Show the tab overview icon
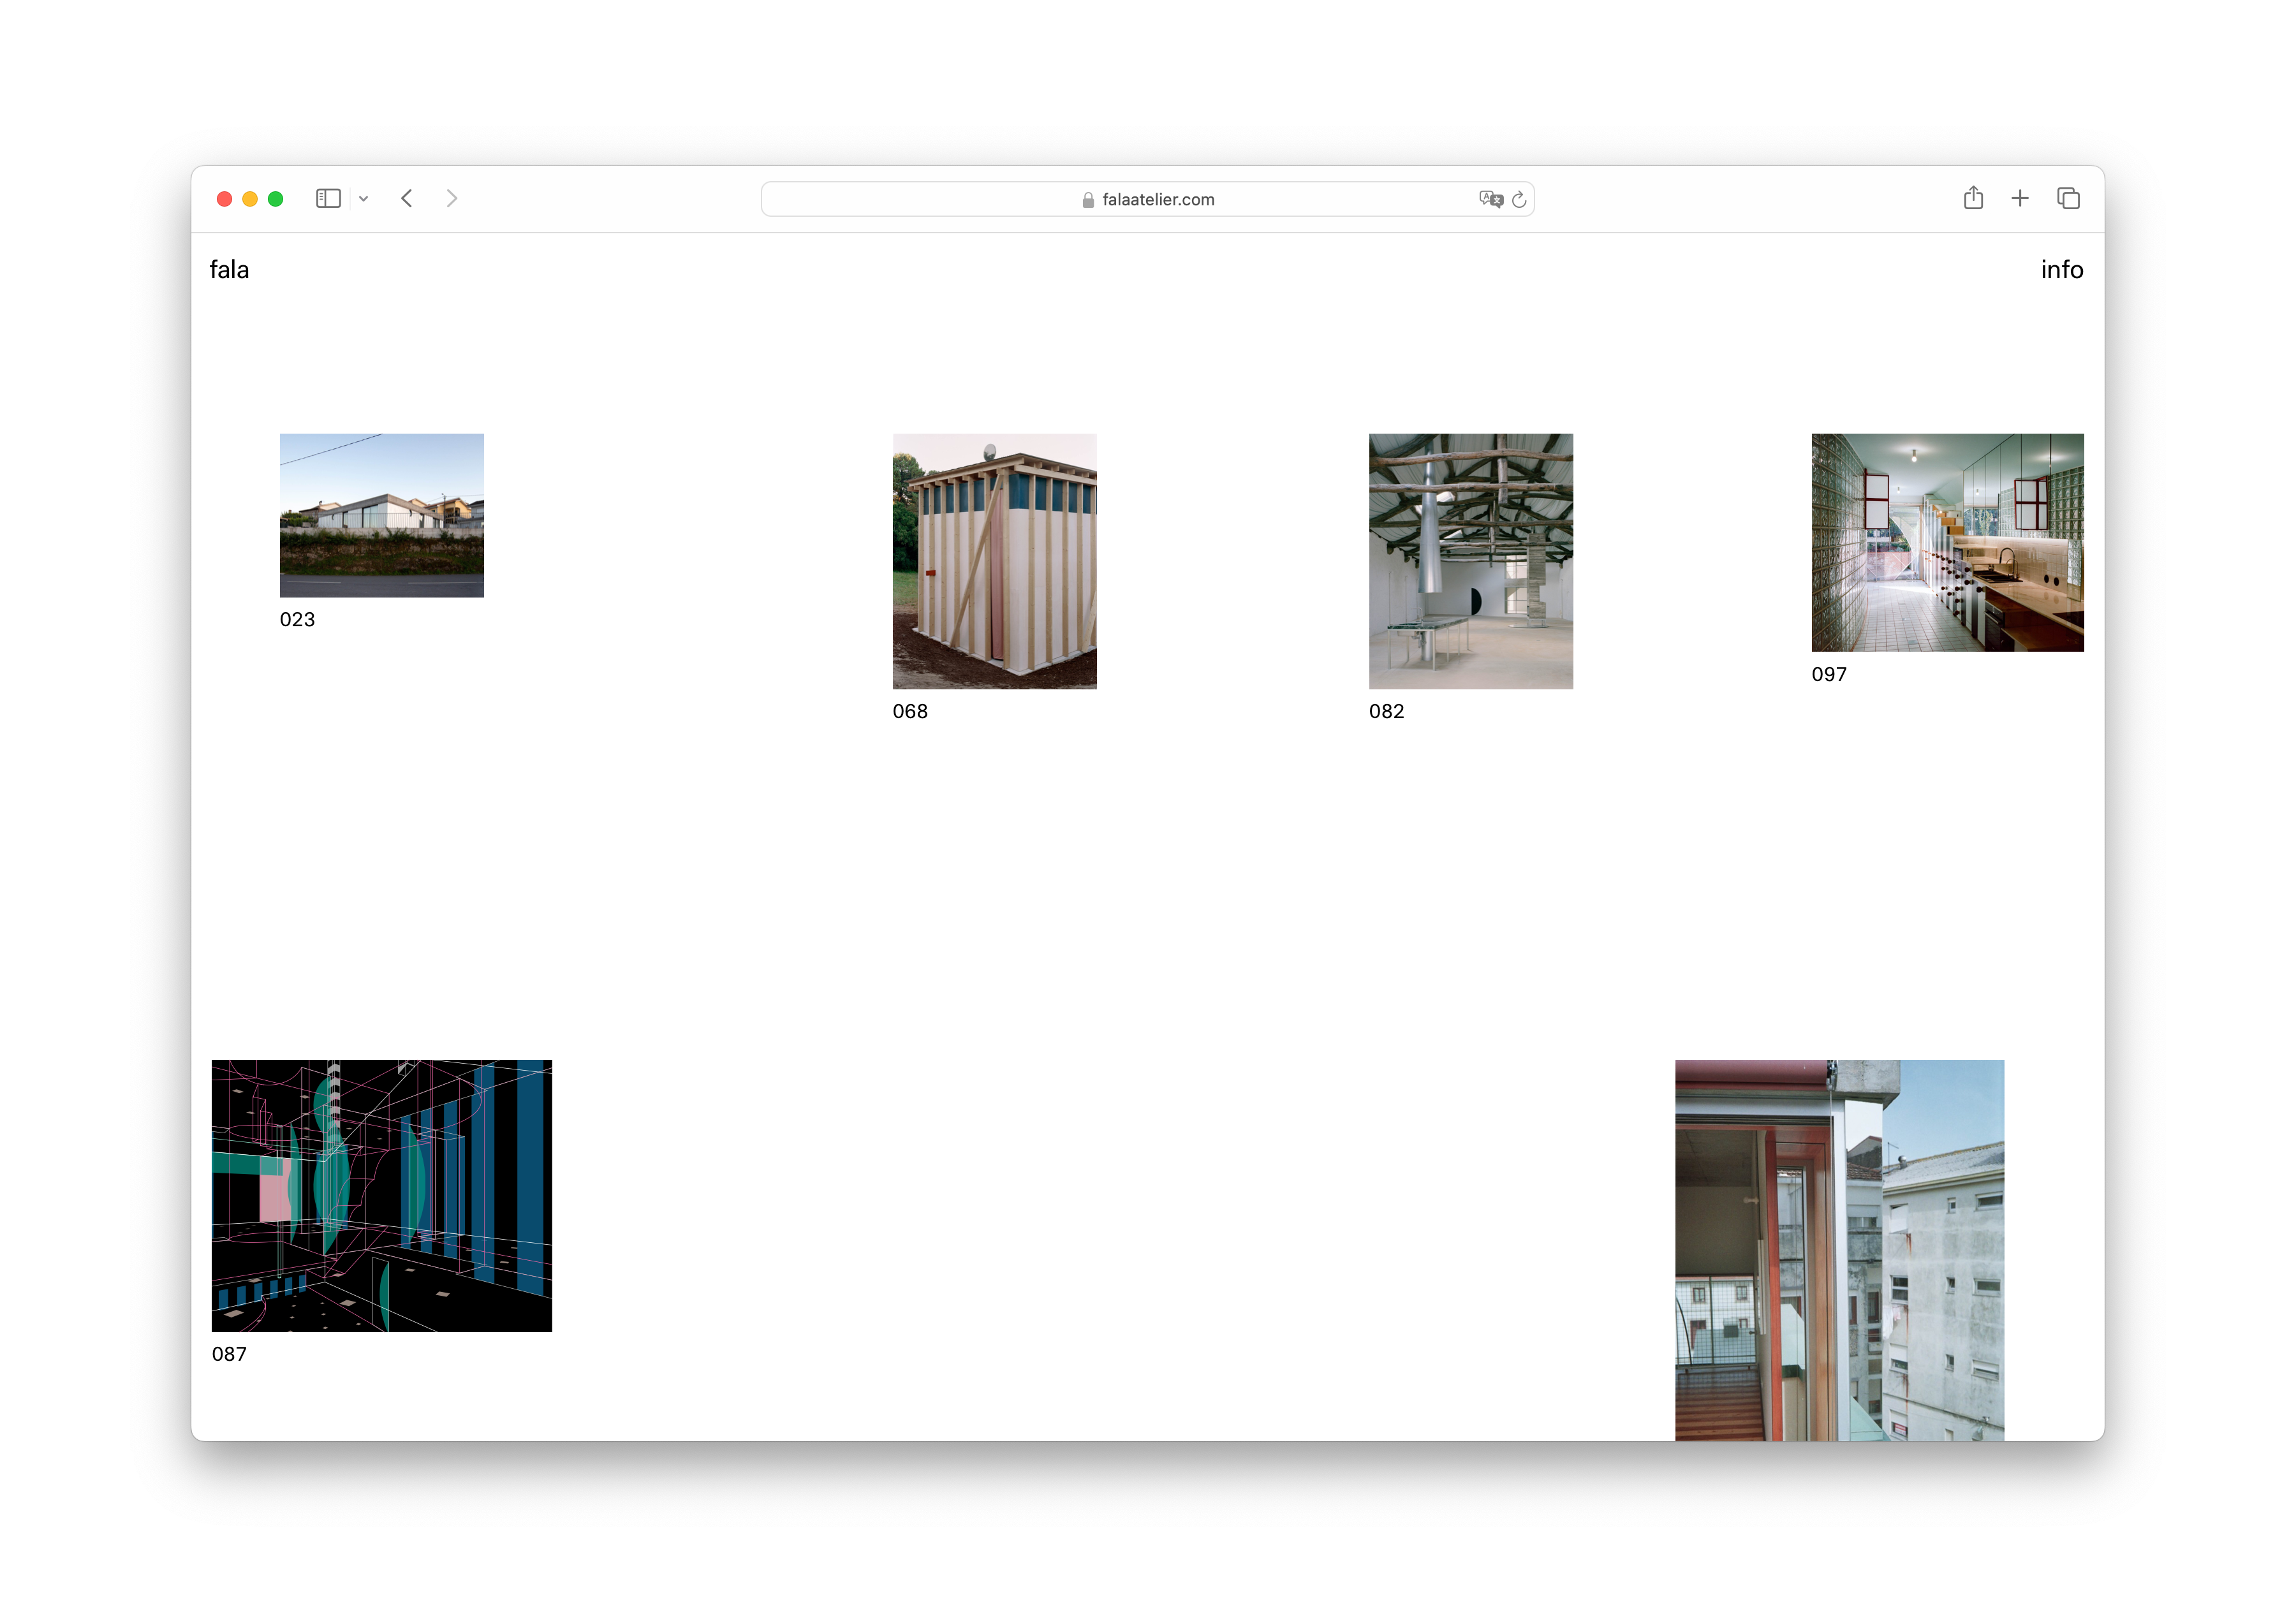 click(2068, 198)
